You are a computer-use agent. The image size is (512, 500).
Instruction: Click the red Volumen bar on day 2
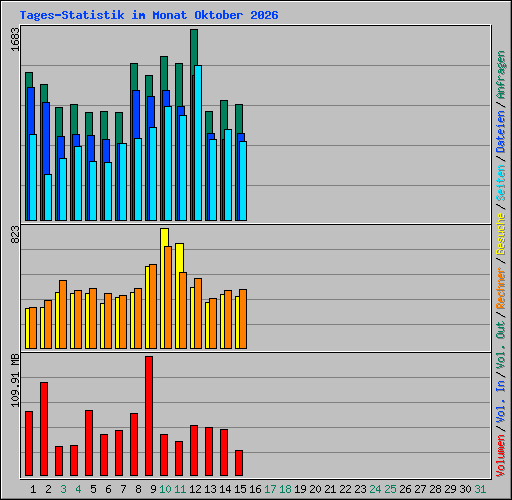tap(44, 429)
